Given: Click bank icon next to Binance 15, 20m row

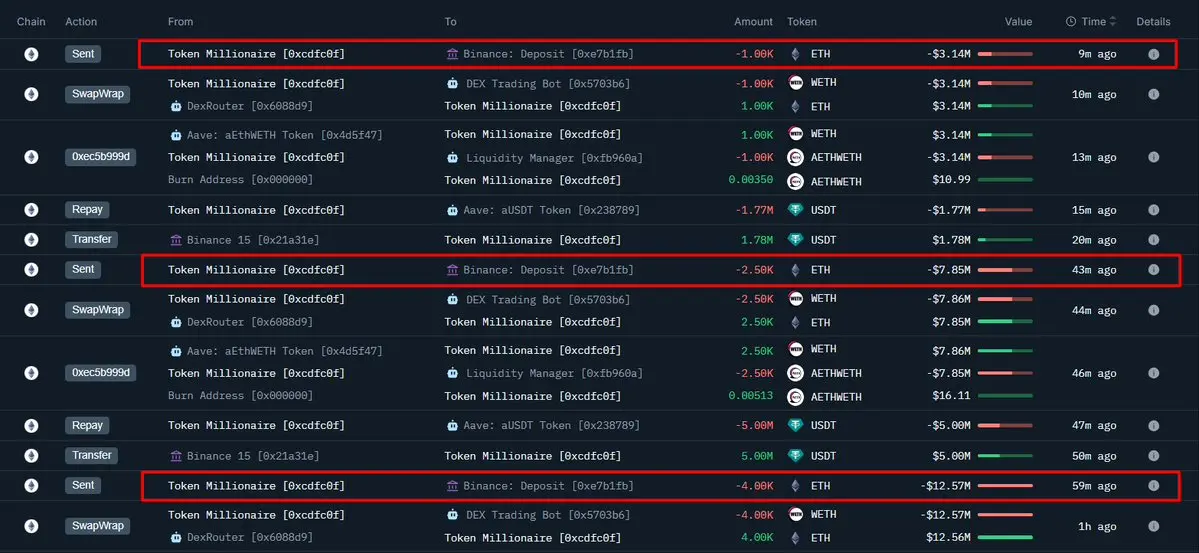Looking at the screenshot, I should click(176, 240).
